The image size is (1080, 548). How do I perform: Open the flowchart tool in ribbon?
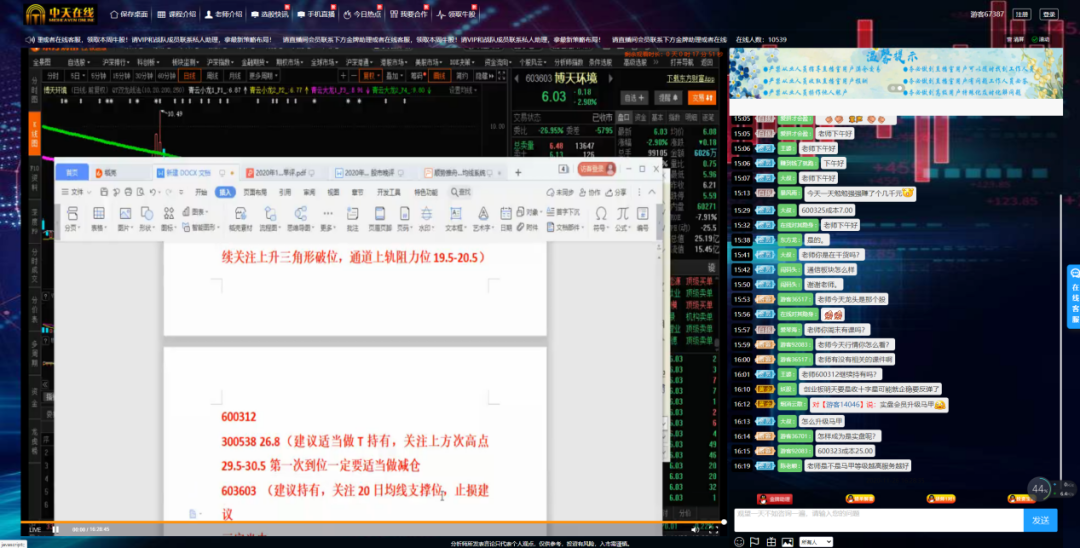(x=272, y=216)
